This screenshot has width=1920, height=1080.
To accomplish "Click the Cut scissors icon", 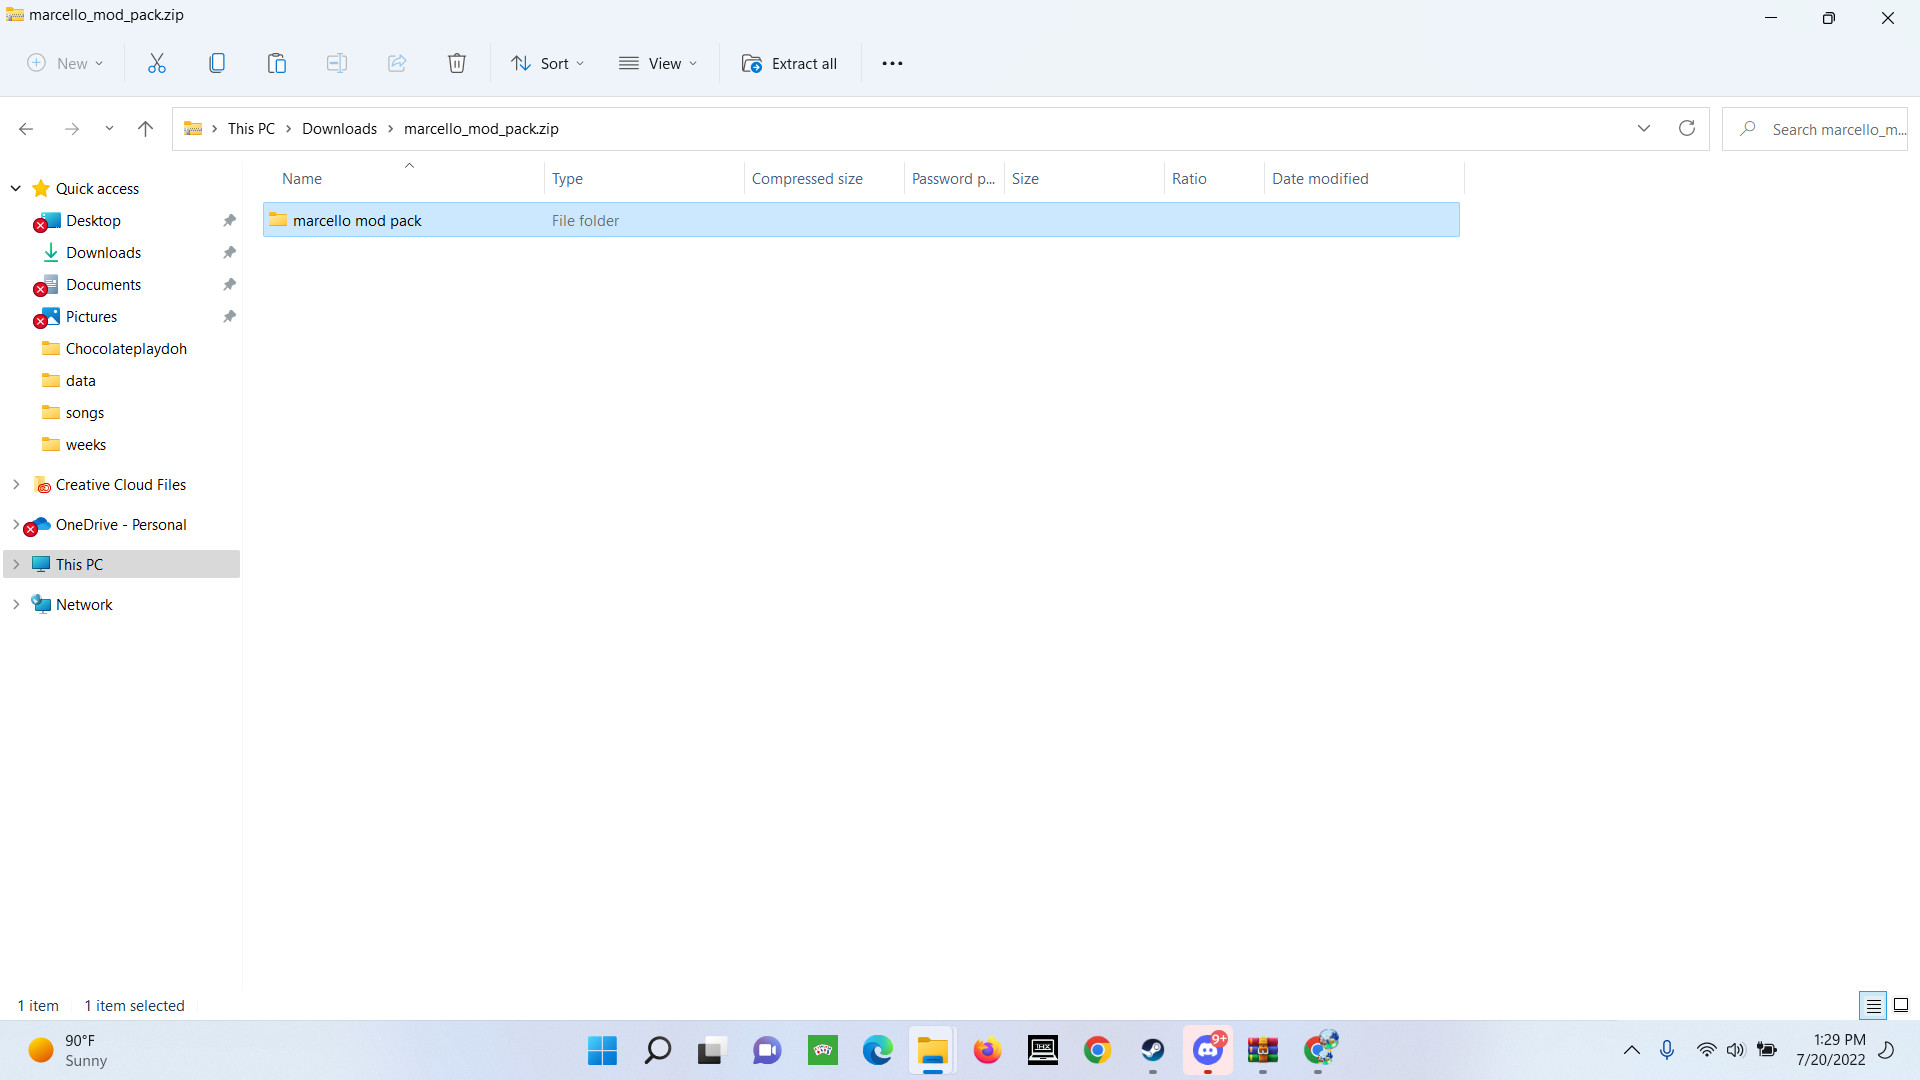I will pos(157,63).
